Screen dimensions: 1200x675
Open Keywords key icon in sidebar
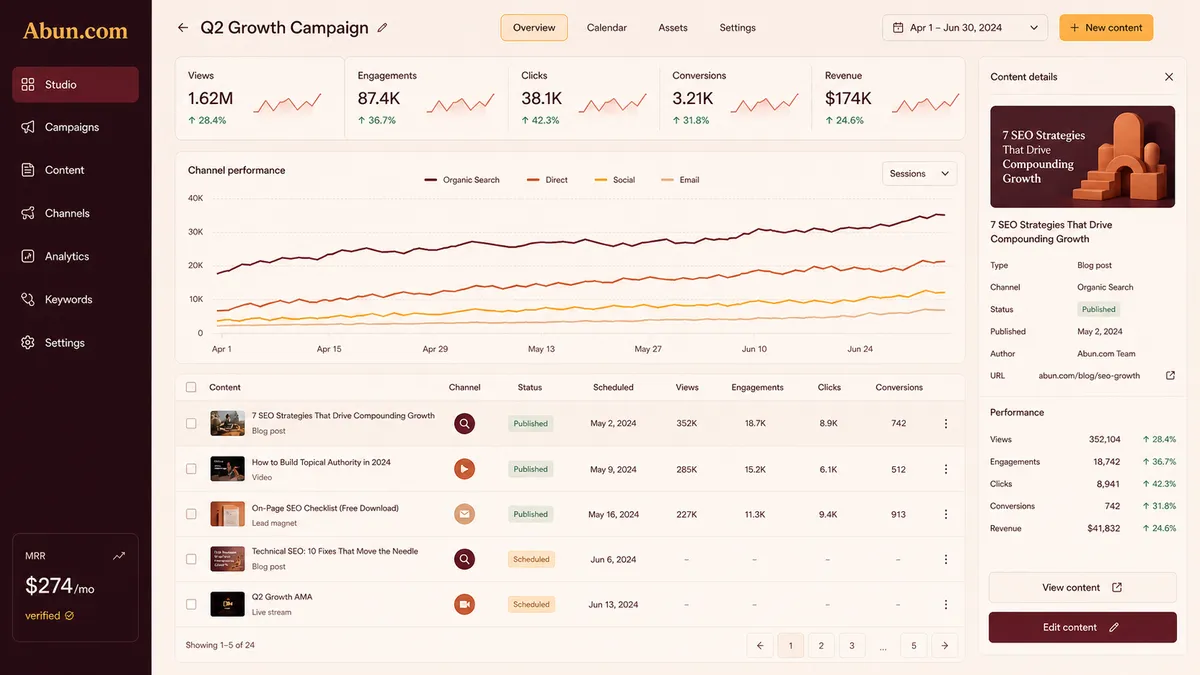[x=28, y=299]
